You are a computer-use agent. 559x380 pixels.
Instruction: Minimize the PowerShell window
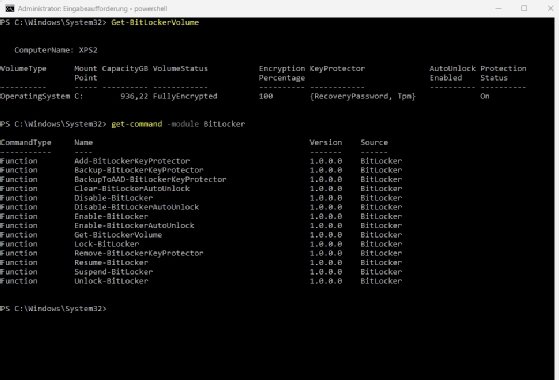click(498, 8)
